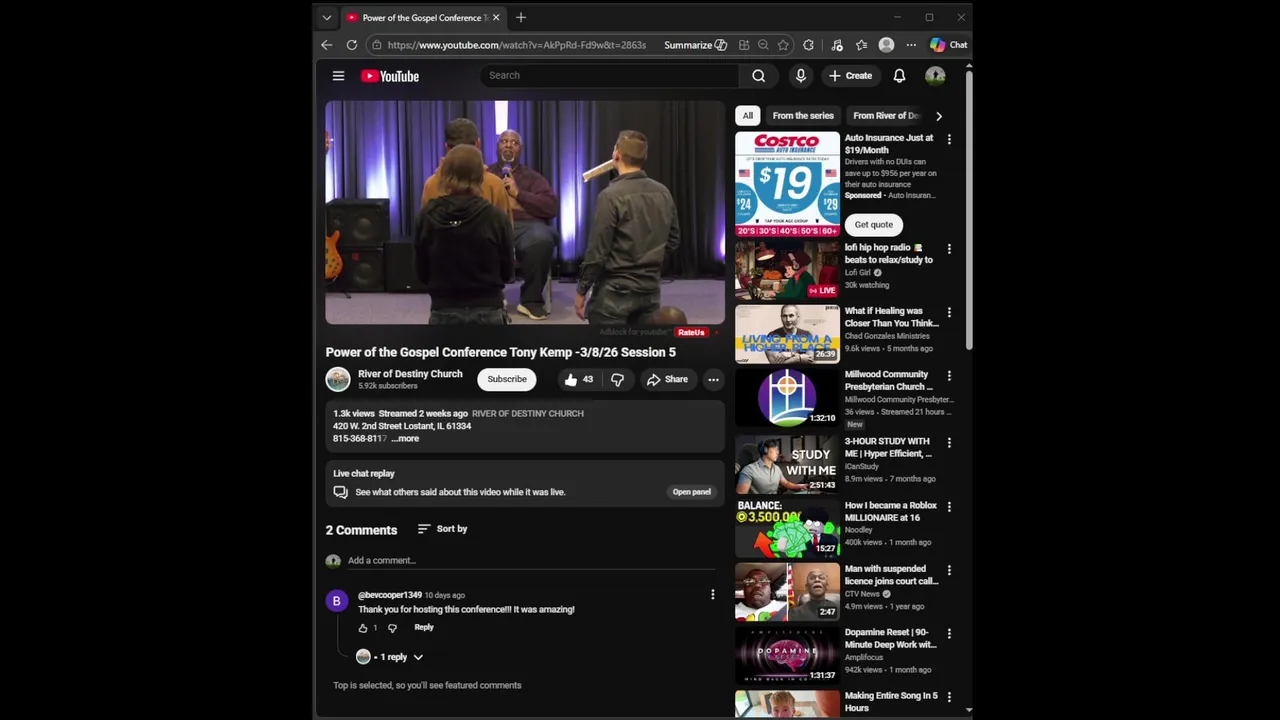Click the page vertical scrollbar

point(969,210)
